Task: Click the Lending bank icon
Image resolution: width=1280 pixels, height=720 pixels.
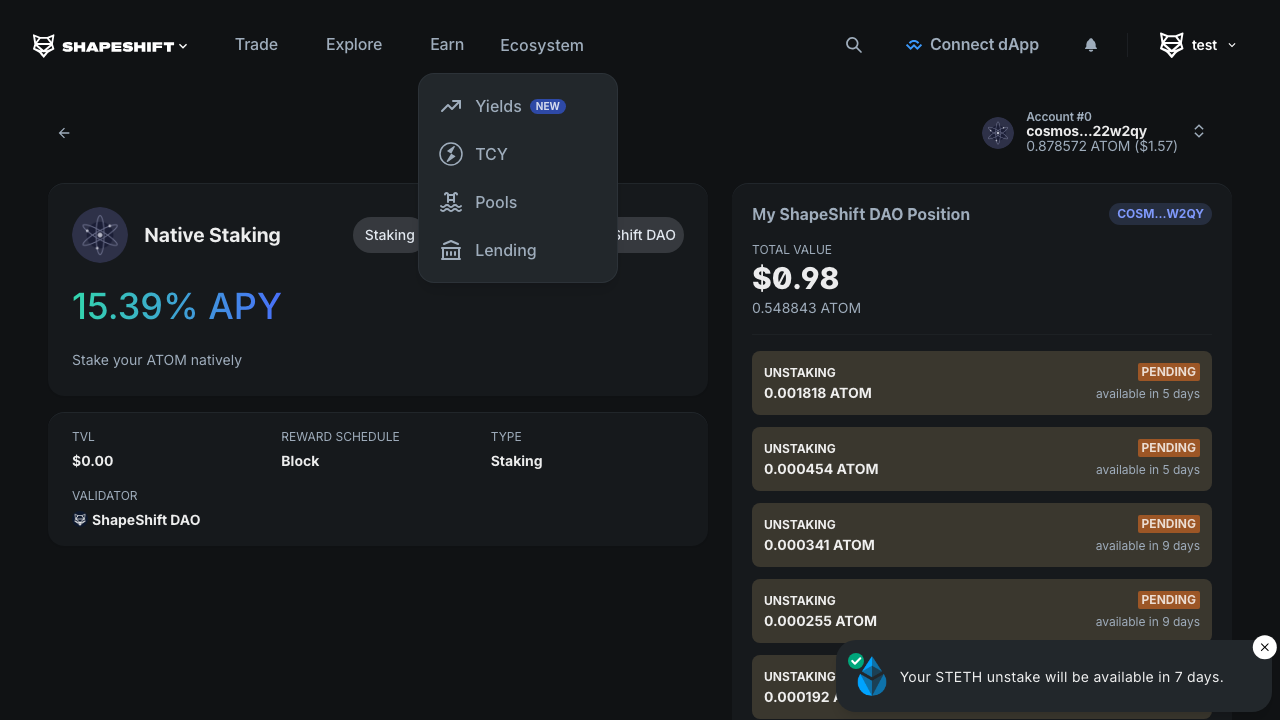Action: click(x=450, y=250)
